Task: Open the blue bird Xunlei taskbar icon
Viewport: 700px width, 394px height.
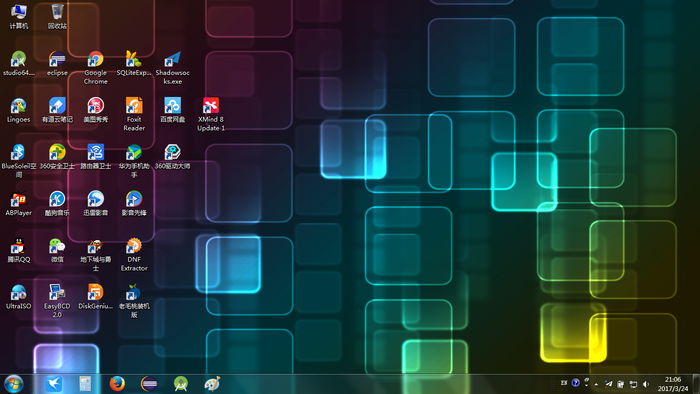Action: (54, 384)
